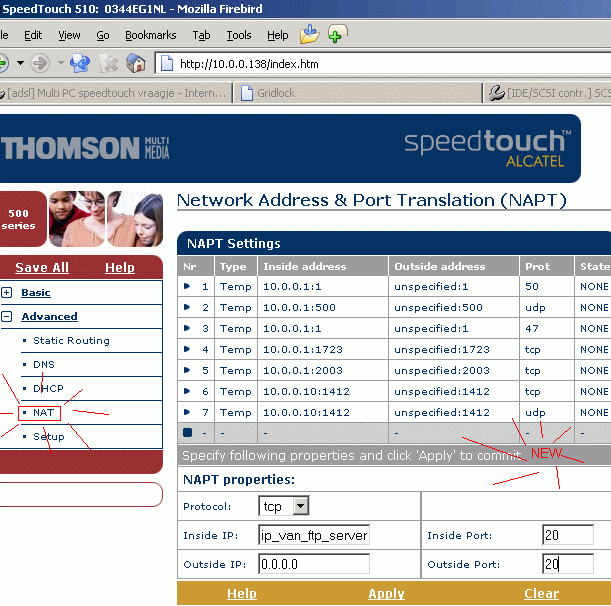Click the page icon in address bar

(x=167, y=64)
